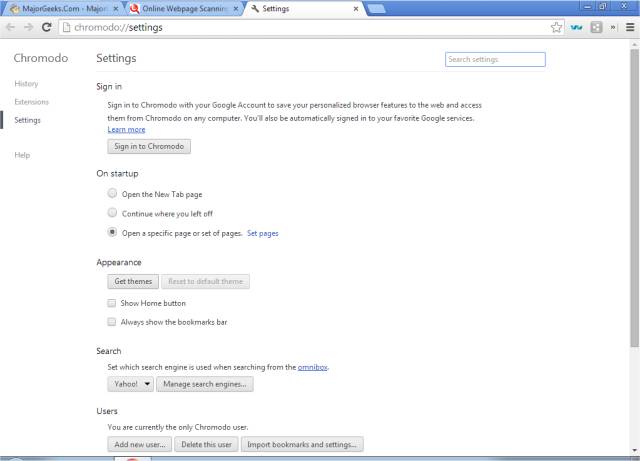Select the Settings tab
Screen dimensions: 640x461
pyautogui.click(x=304, y=9)
